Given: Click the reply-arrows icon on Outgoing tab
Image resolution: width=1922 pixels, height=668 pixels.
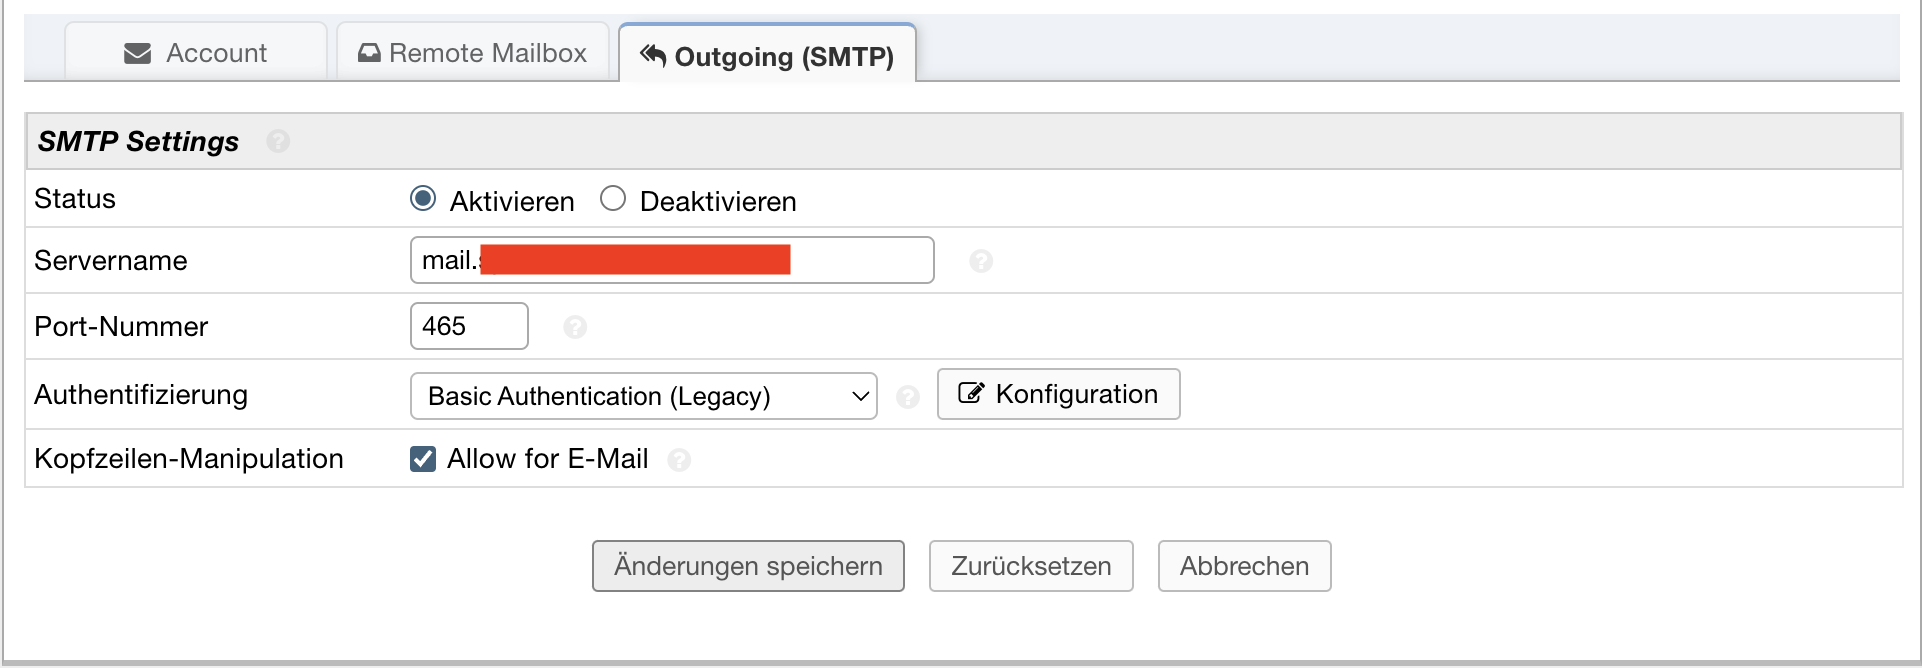Looking at the screenshot, I should 653,55.
